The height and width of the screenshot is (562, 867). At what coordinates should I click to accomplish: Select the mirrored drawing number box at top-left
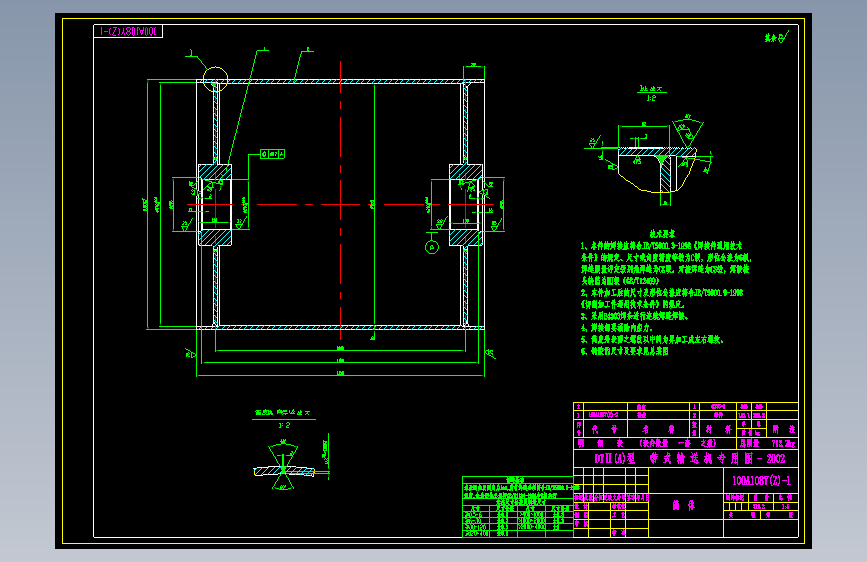pyautogui.click(x=128, y=32)
